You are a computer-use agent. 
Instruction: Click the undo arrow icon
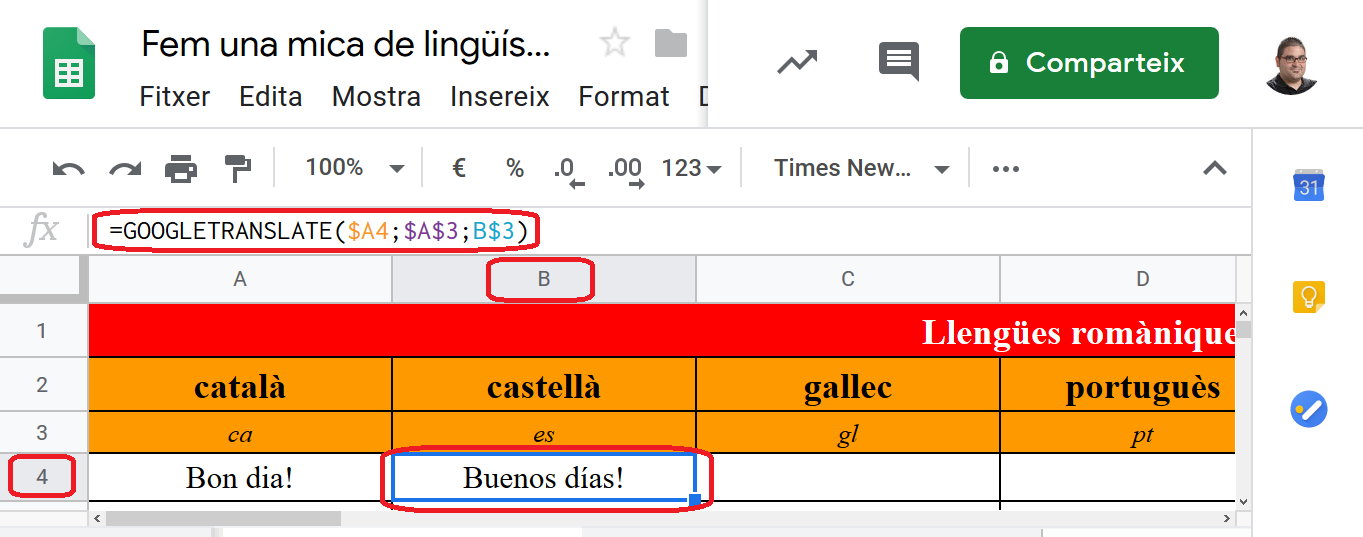[x=69, y=168]
